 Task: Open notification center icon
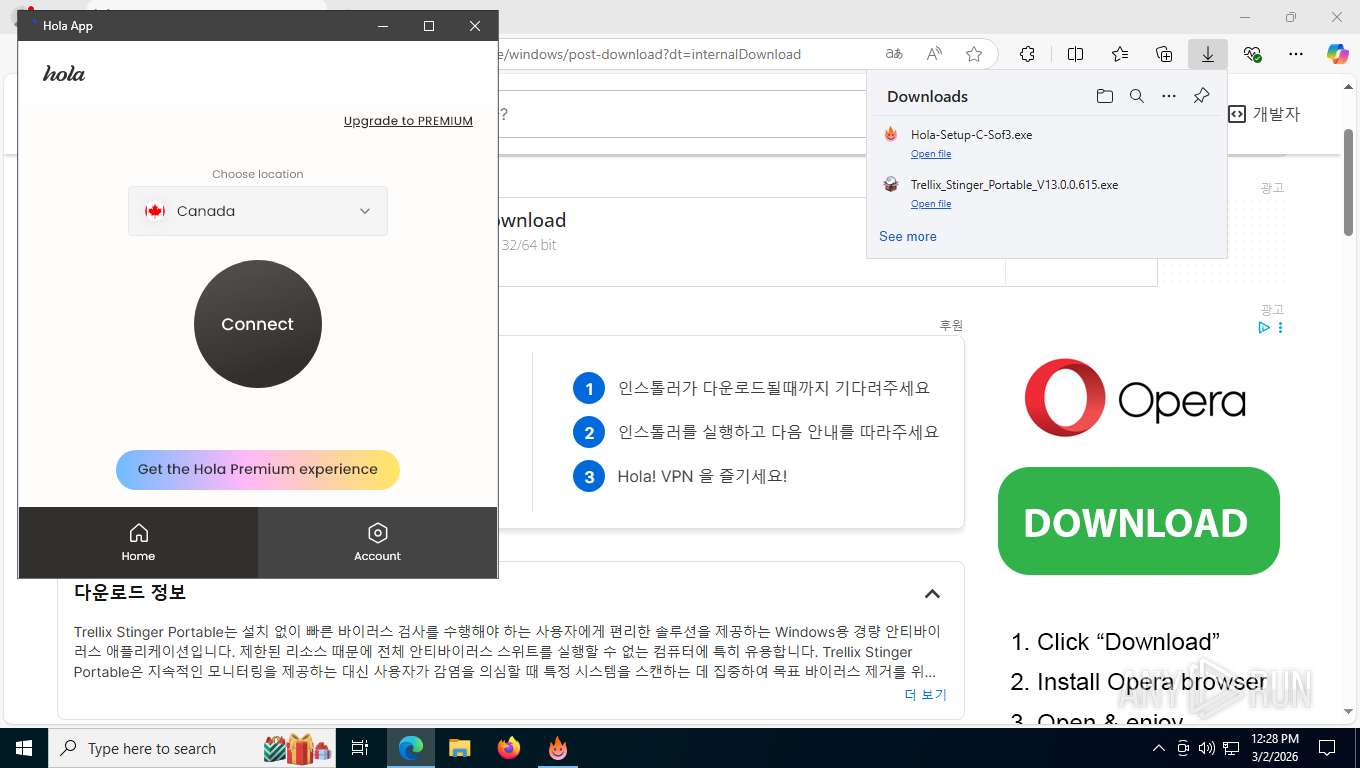[1327, 748]
